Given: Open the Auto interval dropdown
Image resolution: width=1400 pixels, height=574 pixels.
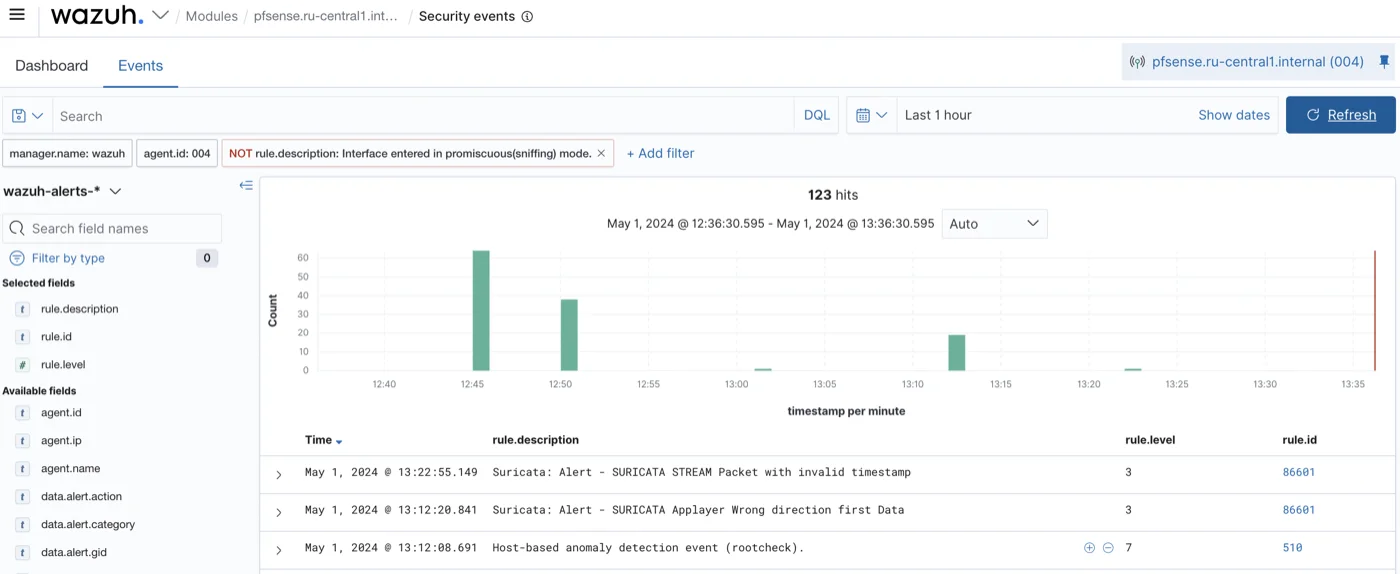Looking at the screenshot, I should coord(994,224).
